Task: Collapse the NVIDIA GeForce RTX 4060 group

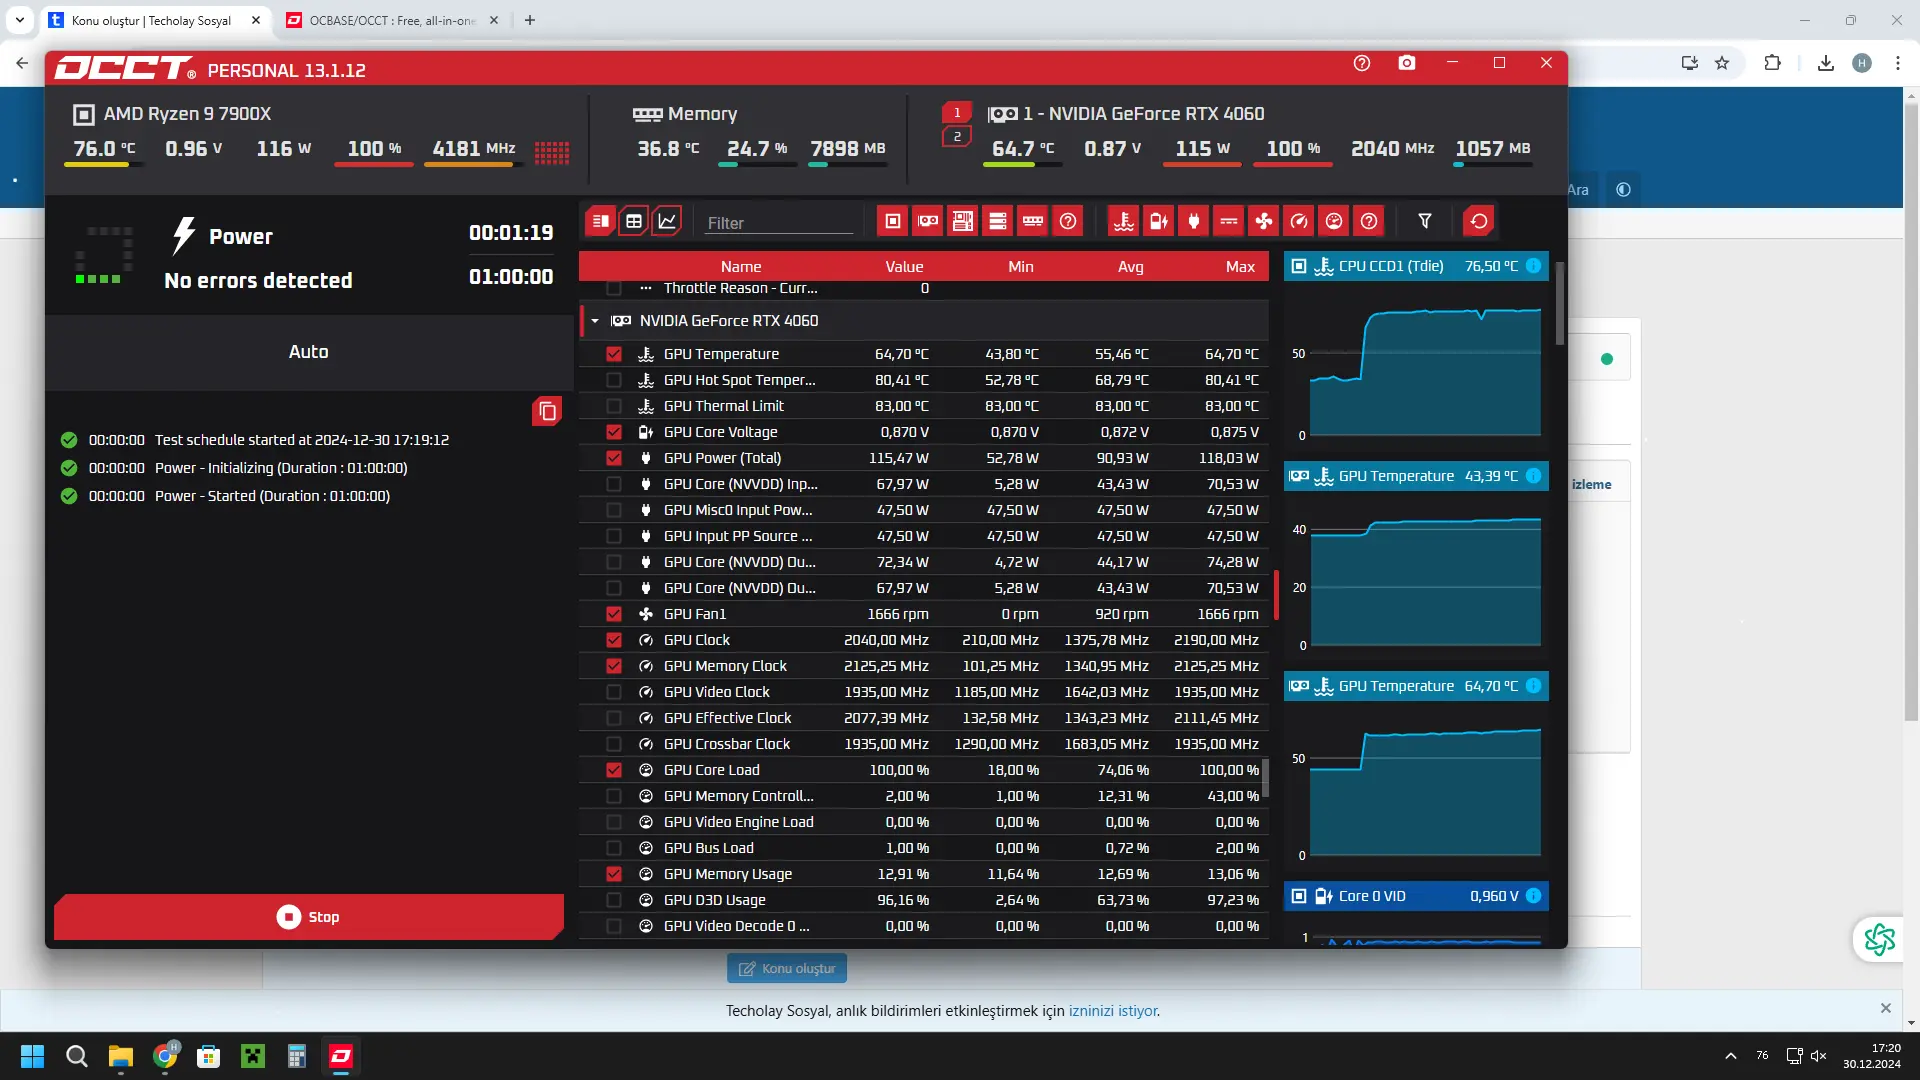Action: click(x=595, y=321)
